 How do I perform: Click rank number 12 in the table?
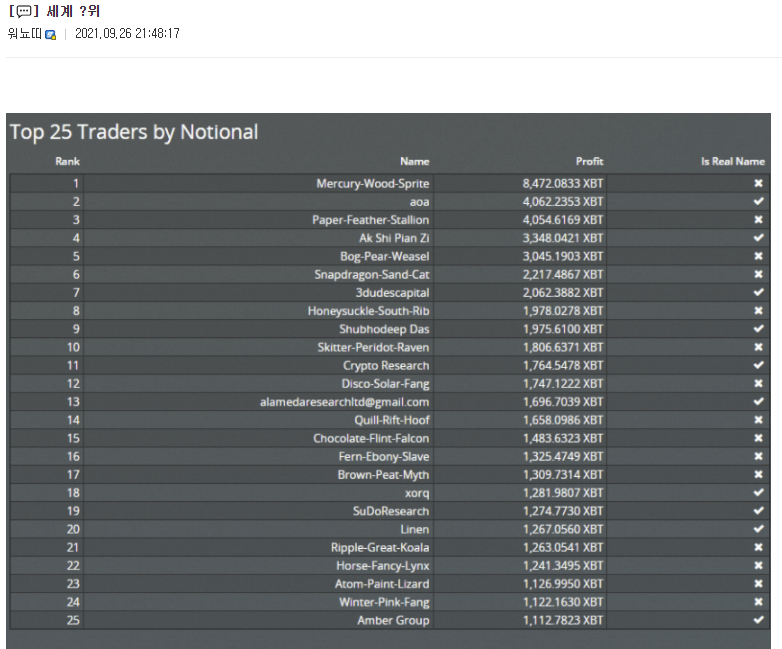pos(73,384)
